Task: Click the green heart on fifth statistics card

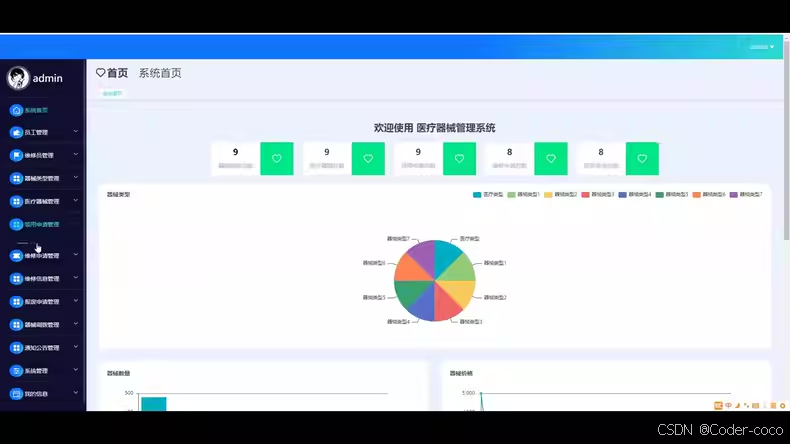Action: click(642, 159)
